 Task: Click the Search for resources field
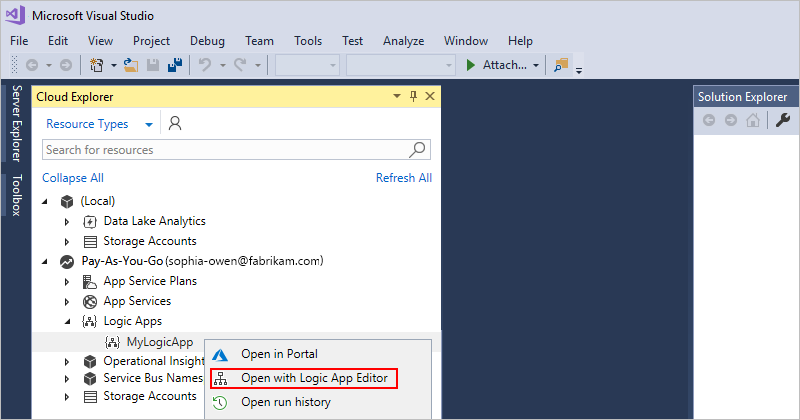(x=236, y=150)
